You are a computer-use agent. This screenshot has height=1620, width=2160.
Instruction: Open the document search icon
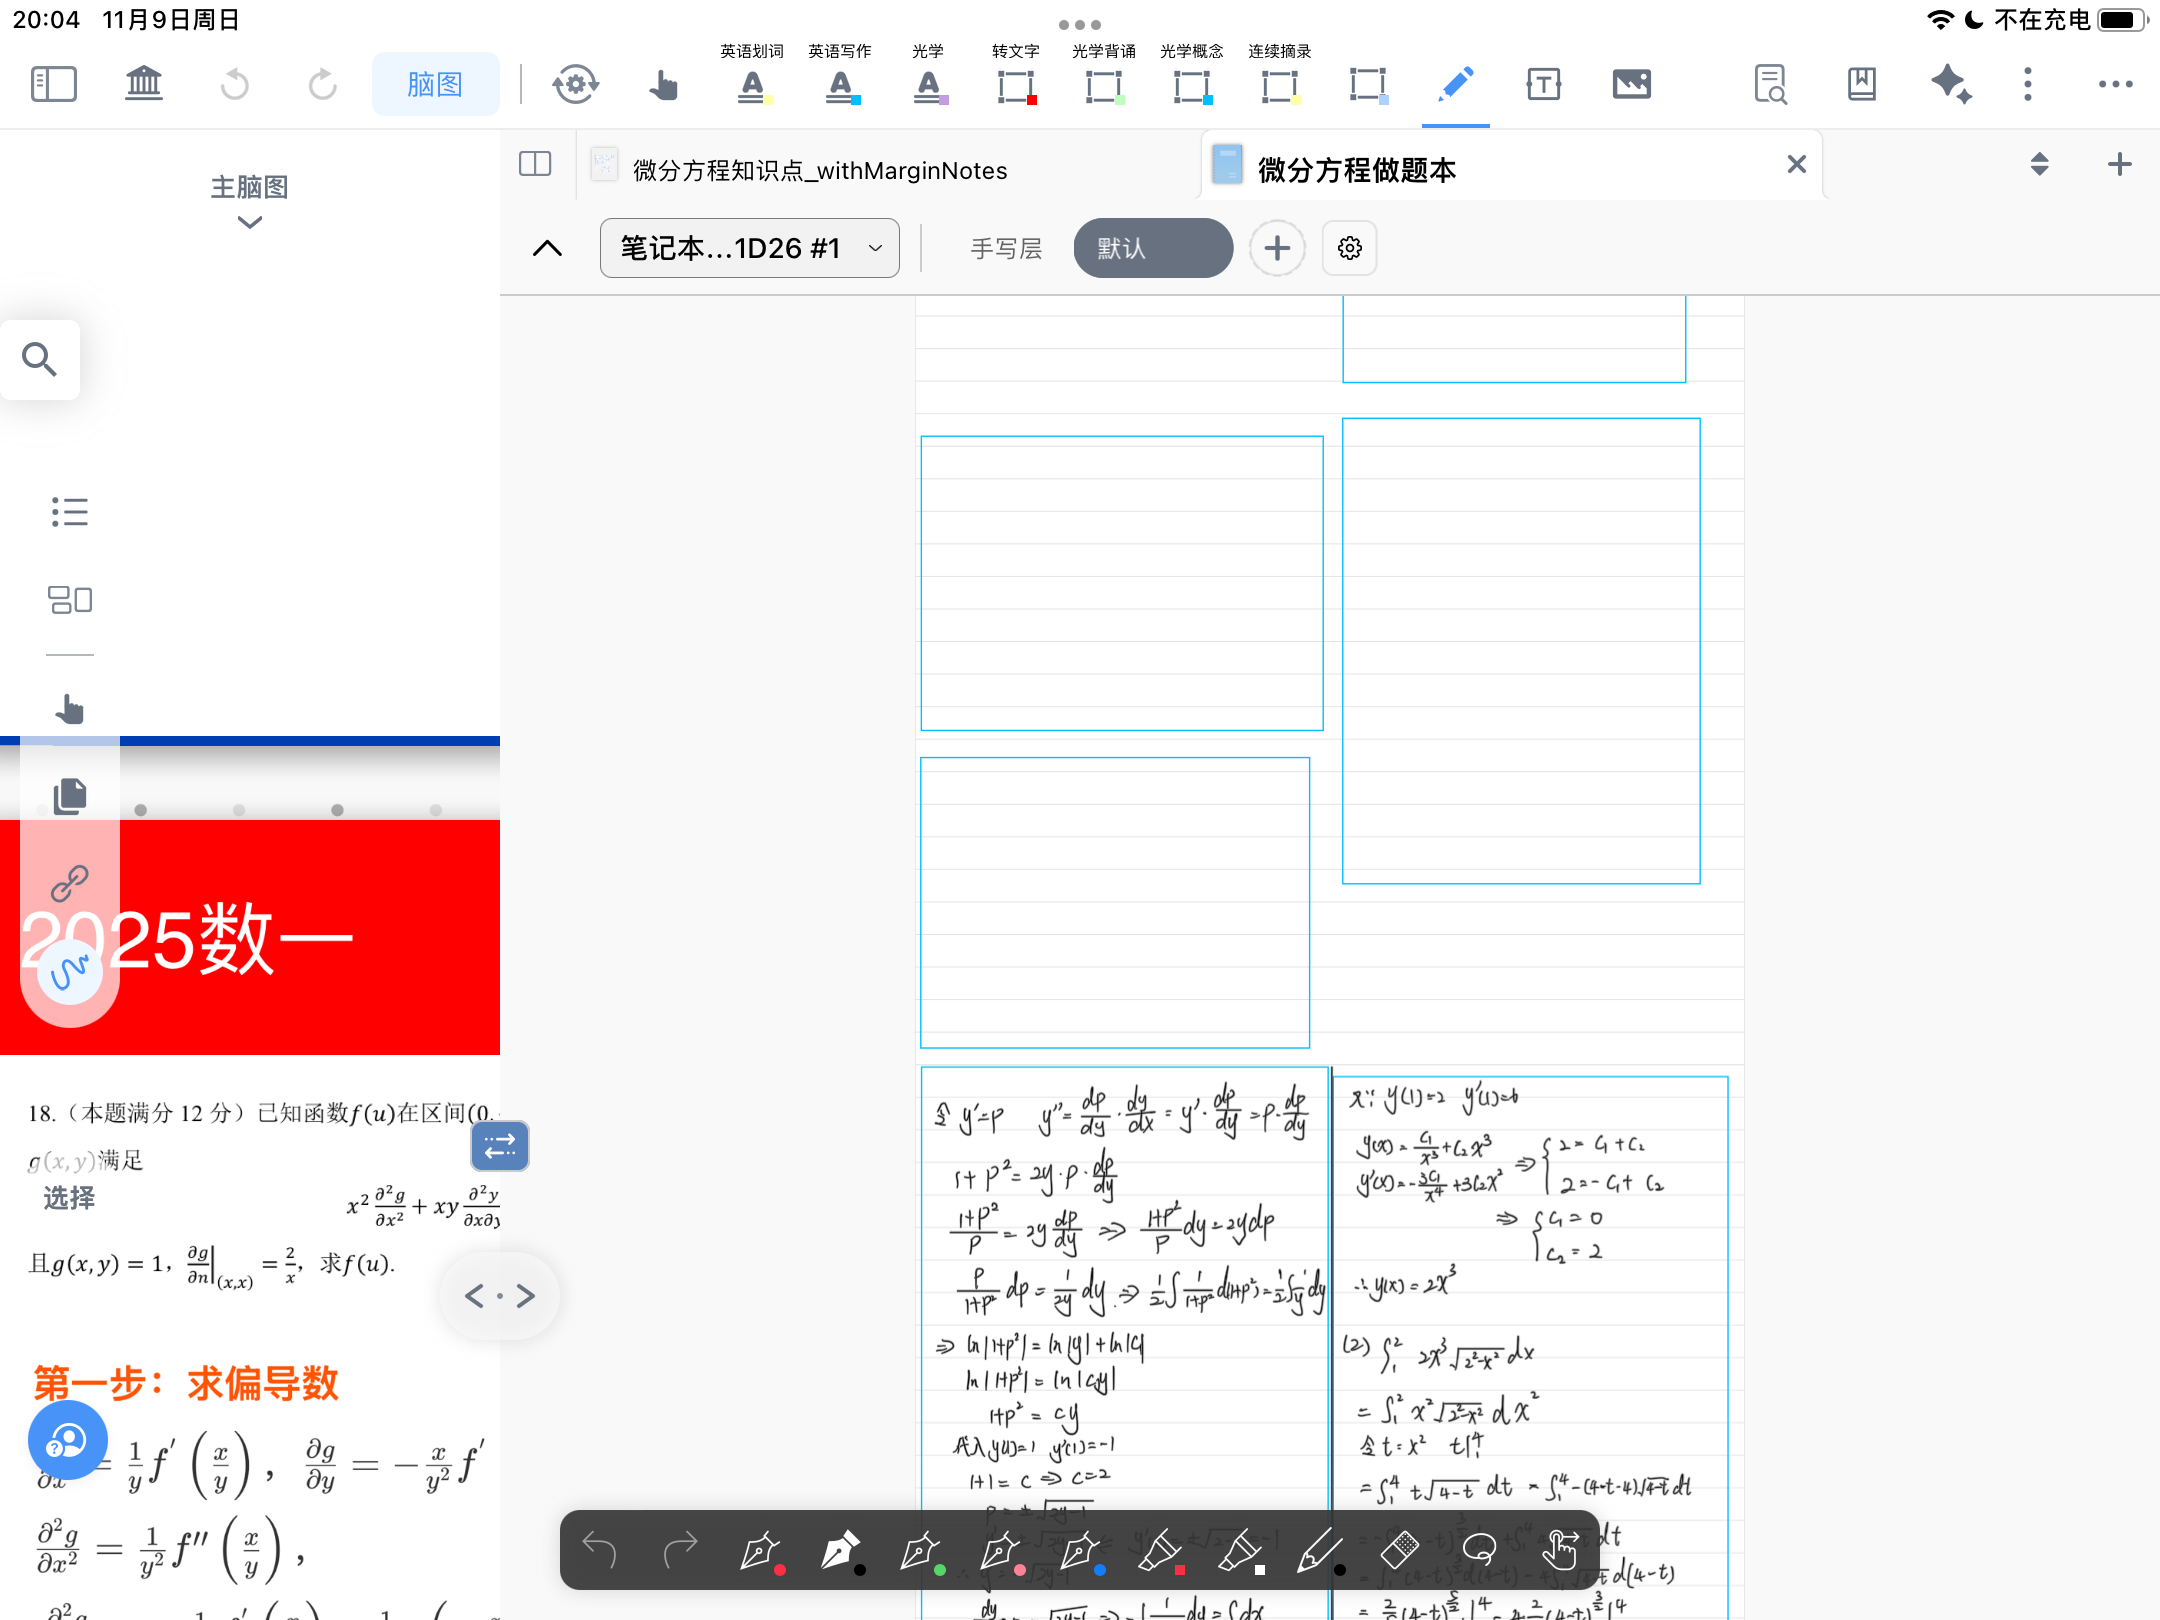click(x=1770, y=84)
